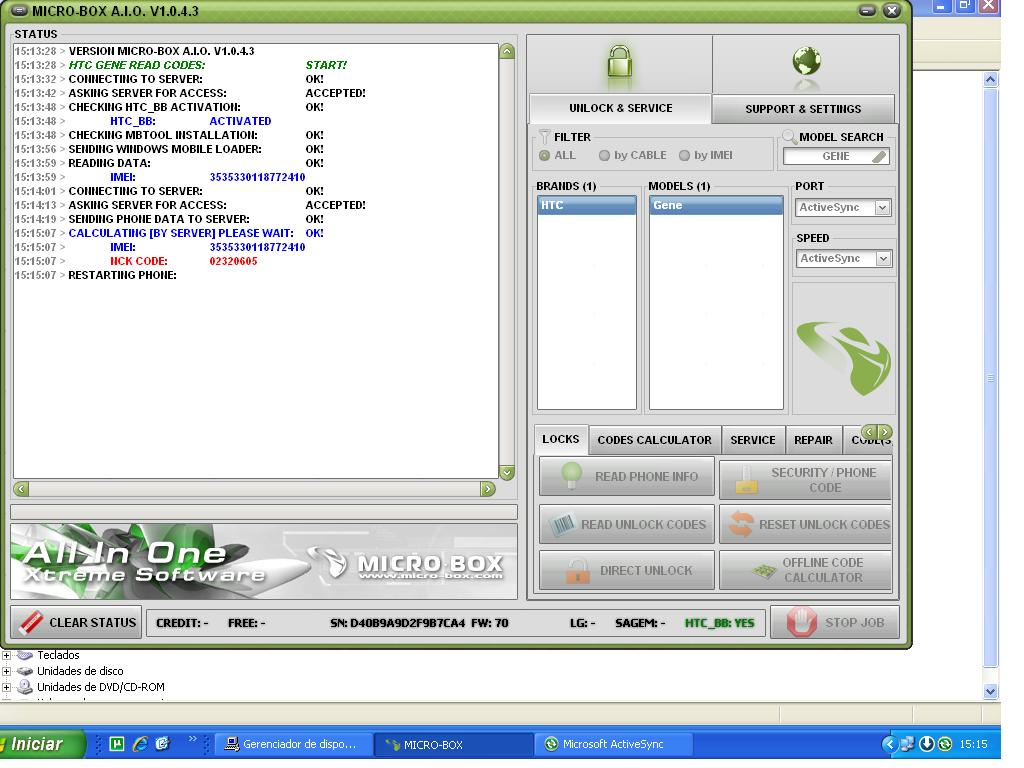Screen dimensions: 1024x768
Task: Click the CLEAR STATUS button
Action: tap(76, 623)
